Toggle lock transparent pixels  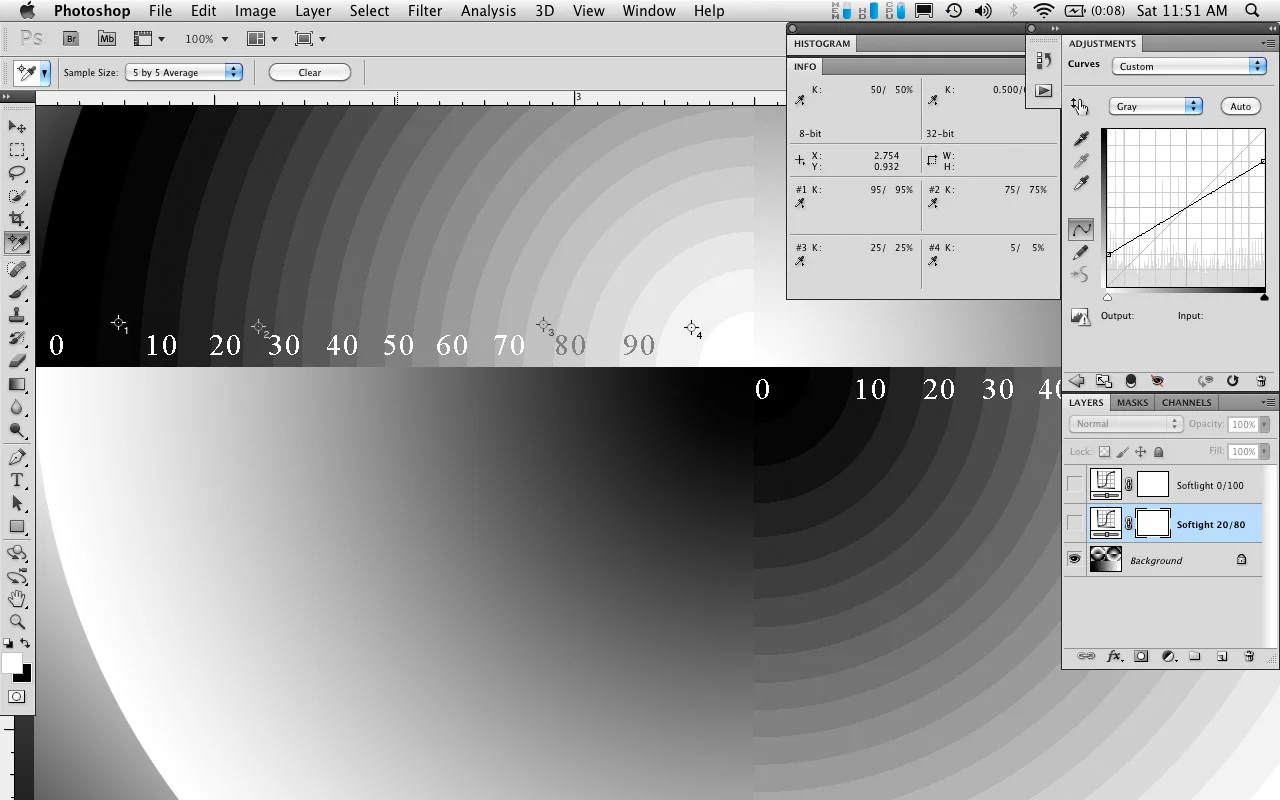1104,452
